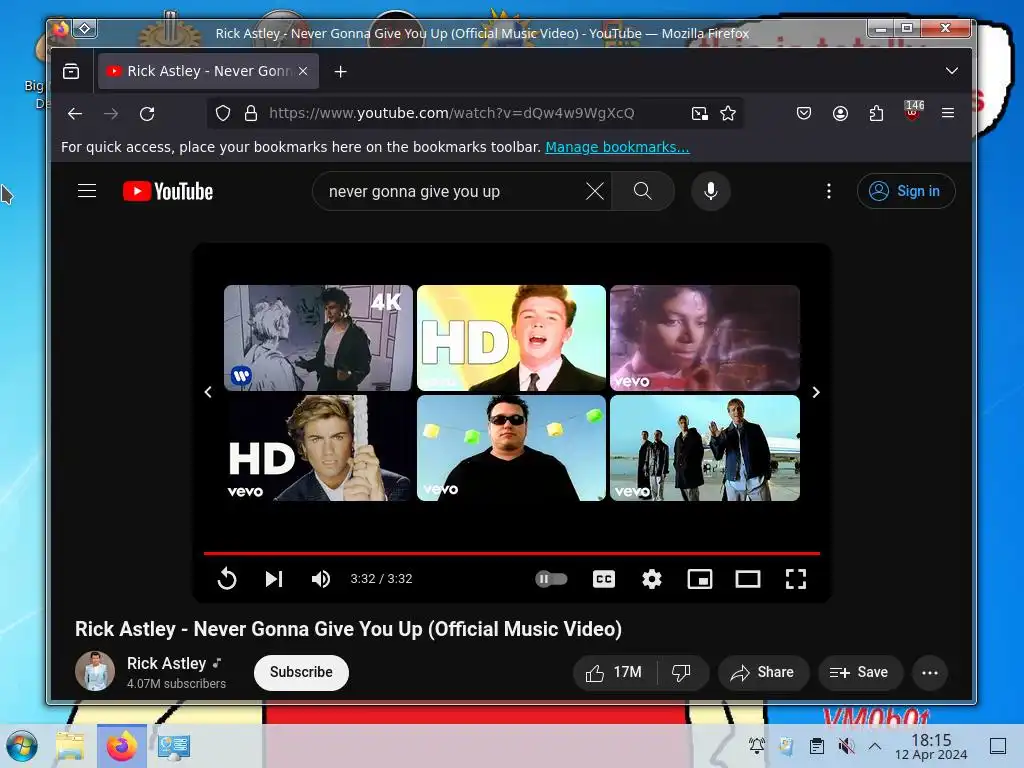The width and height of the screenshot is (1024, 768).
Task: Open Rick Astley channel avatar
Action: tap(95, 671)
